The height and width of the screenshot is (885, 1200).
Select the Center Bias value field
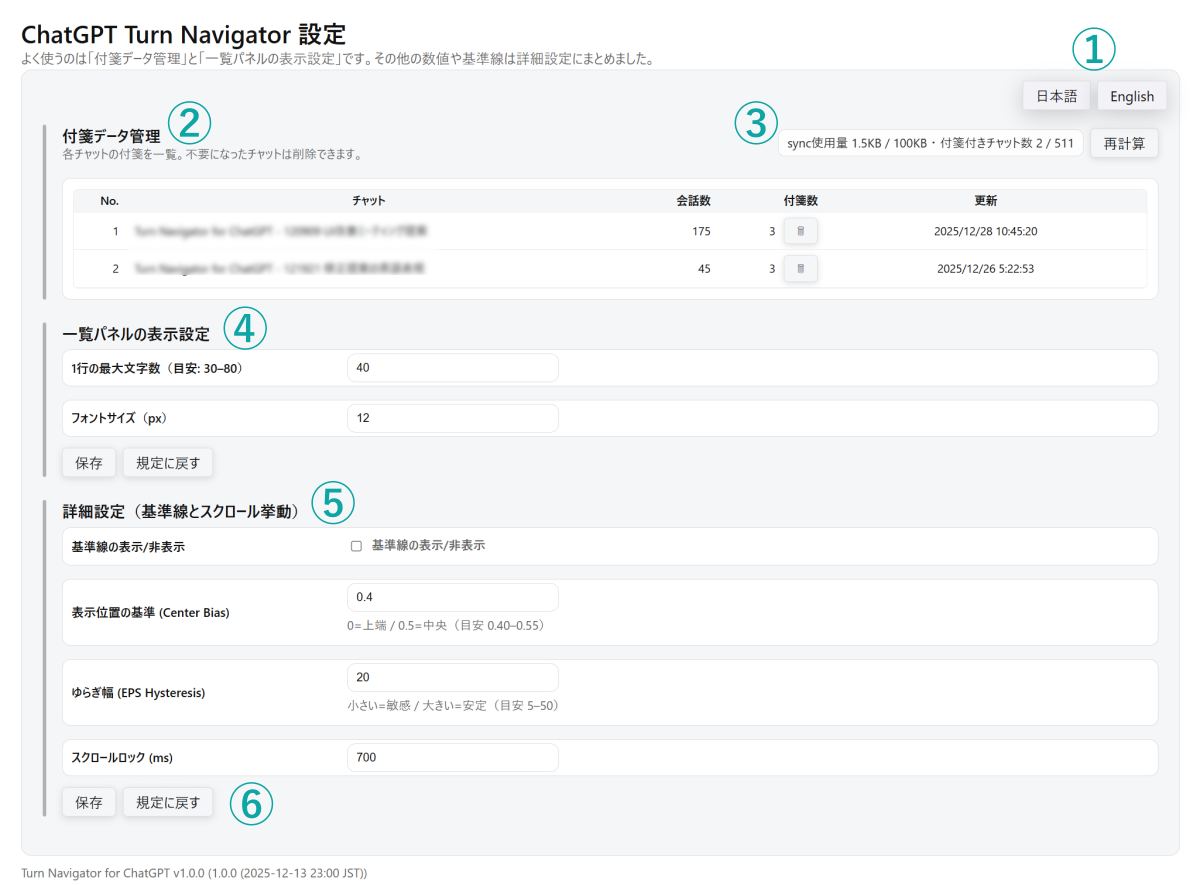coord(452,597)
